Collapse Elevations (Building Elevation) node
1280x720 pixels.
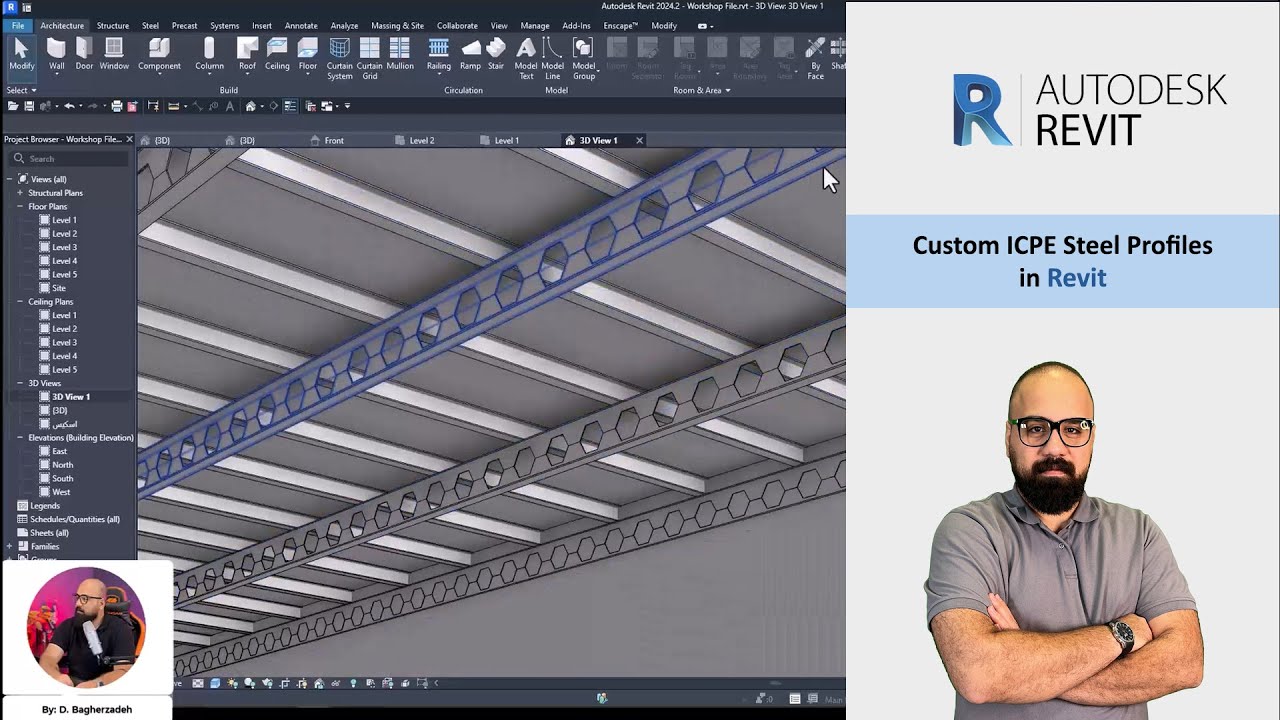click(x=20, y=437)
